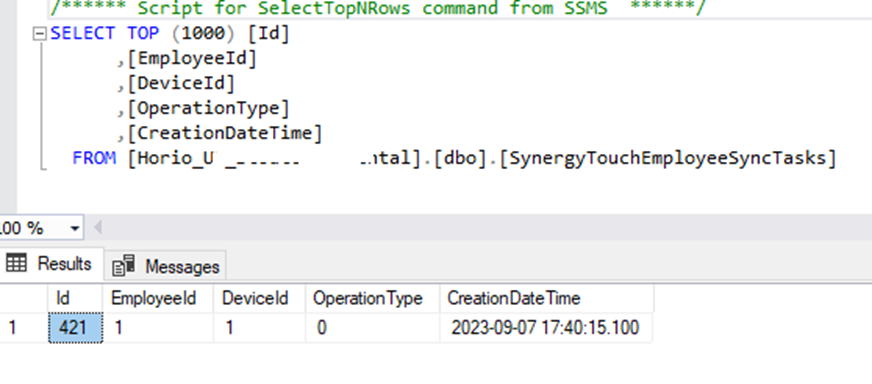This screenshot has width=872, height=384.
Task: Select the DeviceId cell in row 1
Action: pyautogui.click(x=259, y=327)
